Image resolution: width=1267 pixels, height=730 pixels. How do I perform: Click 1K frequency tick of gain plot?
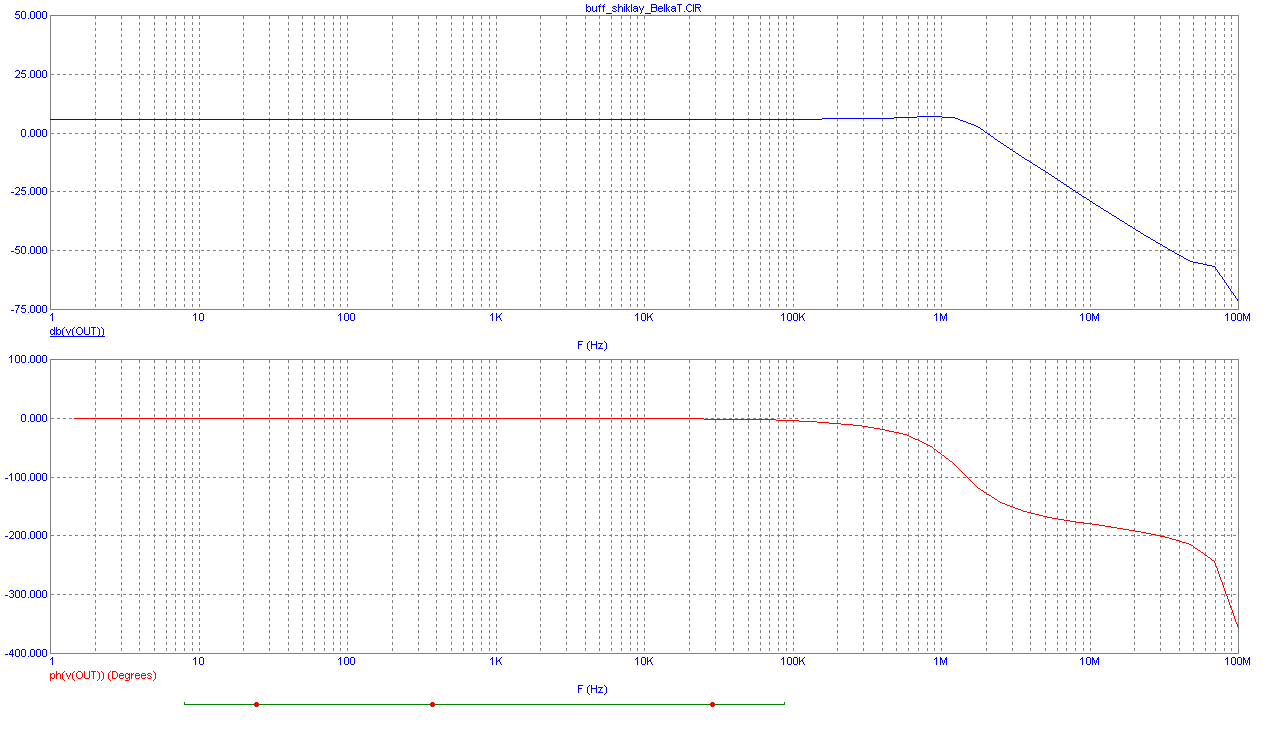point(495,318)
